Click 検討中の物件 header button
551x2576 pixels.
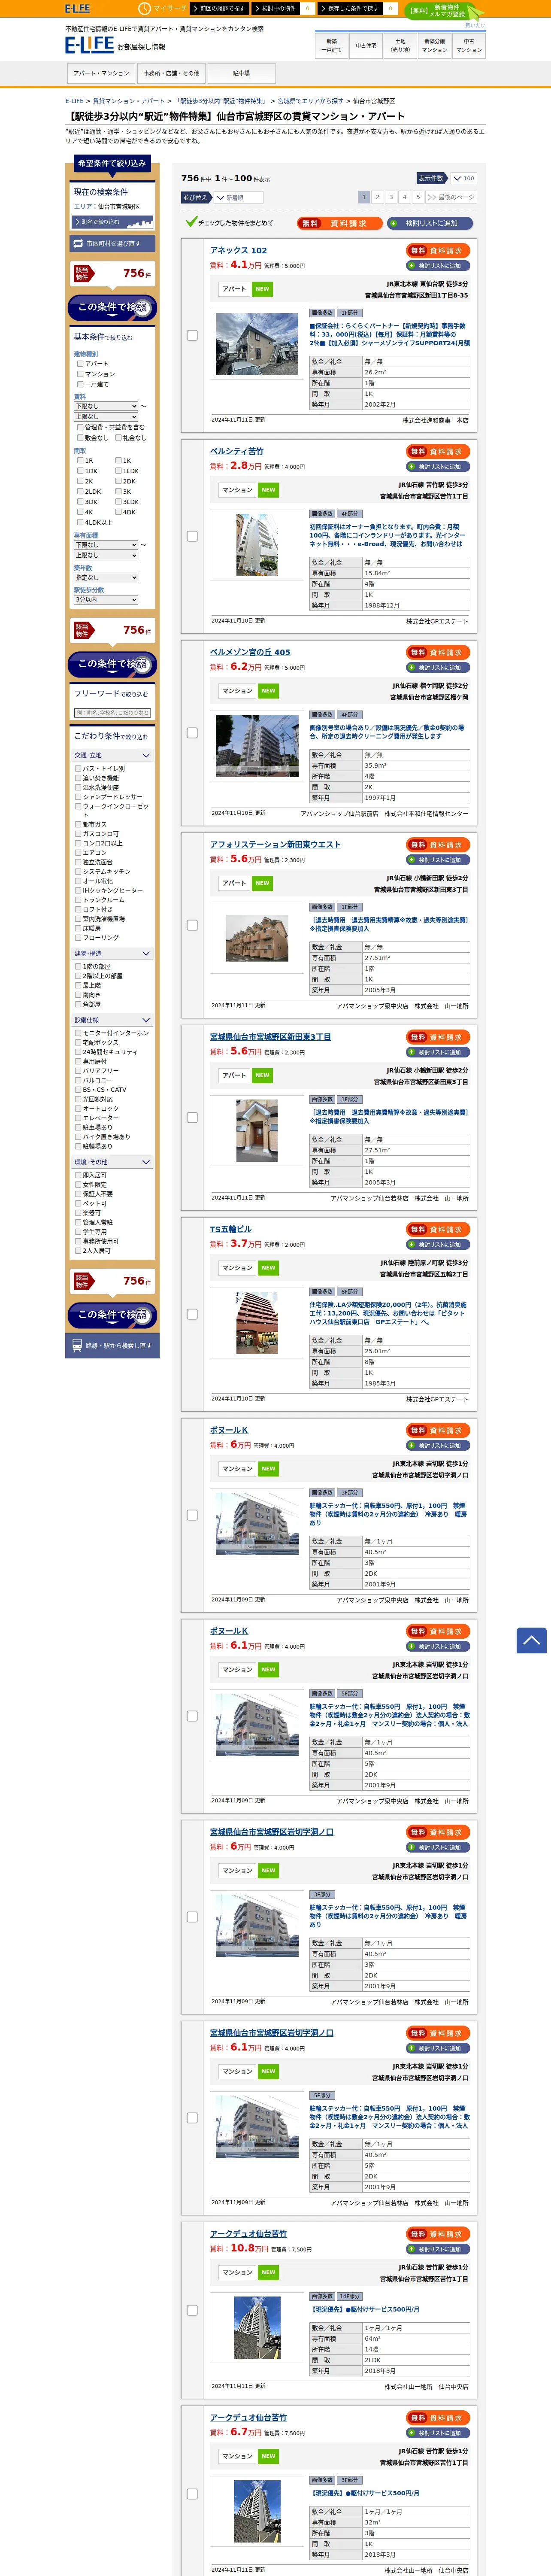pos(276,8)
